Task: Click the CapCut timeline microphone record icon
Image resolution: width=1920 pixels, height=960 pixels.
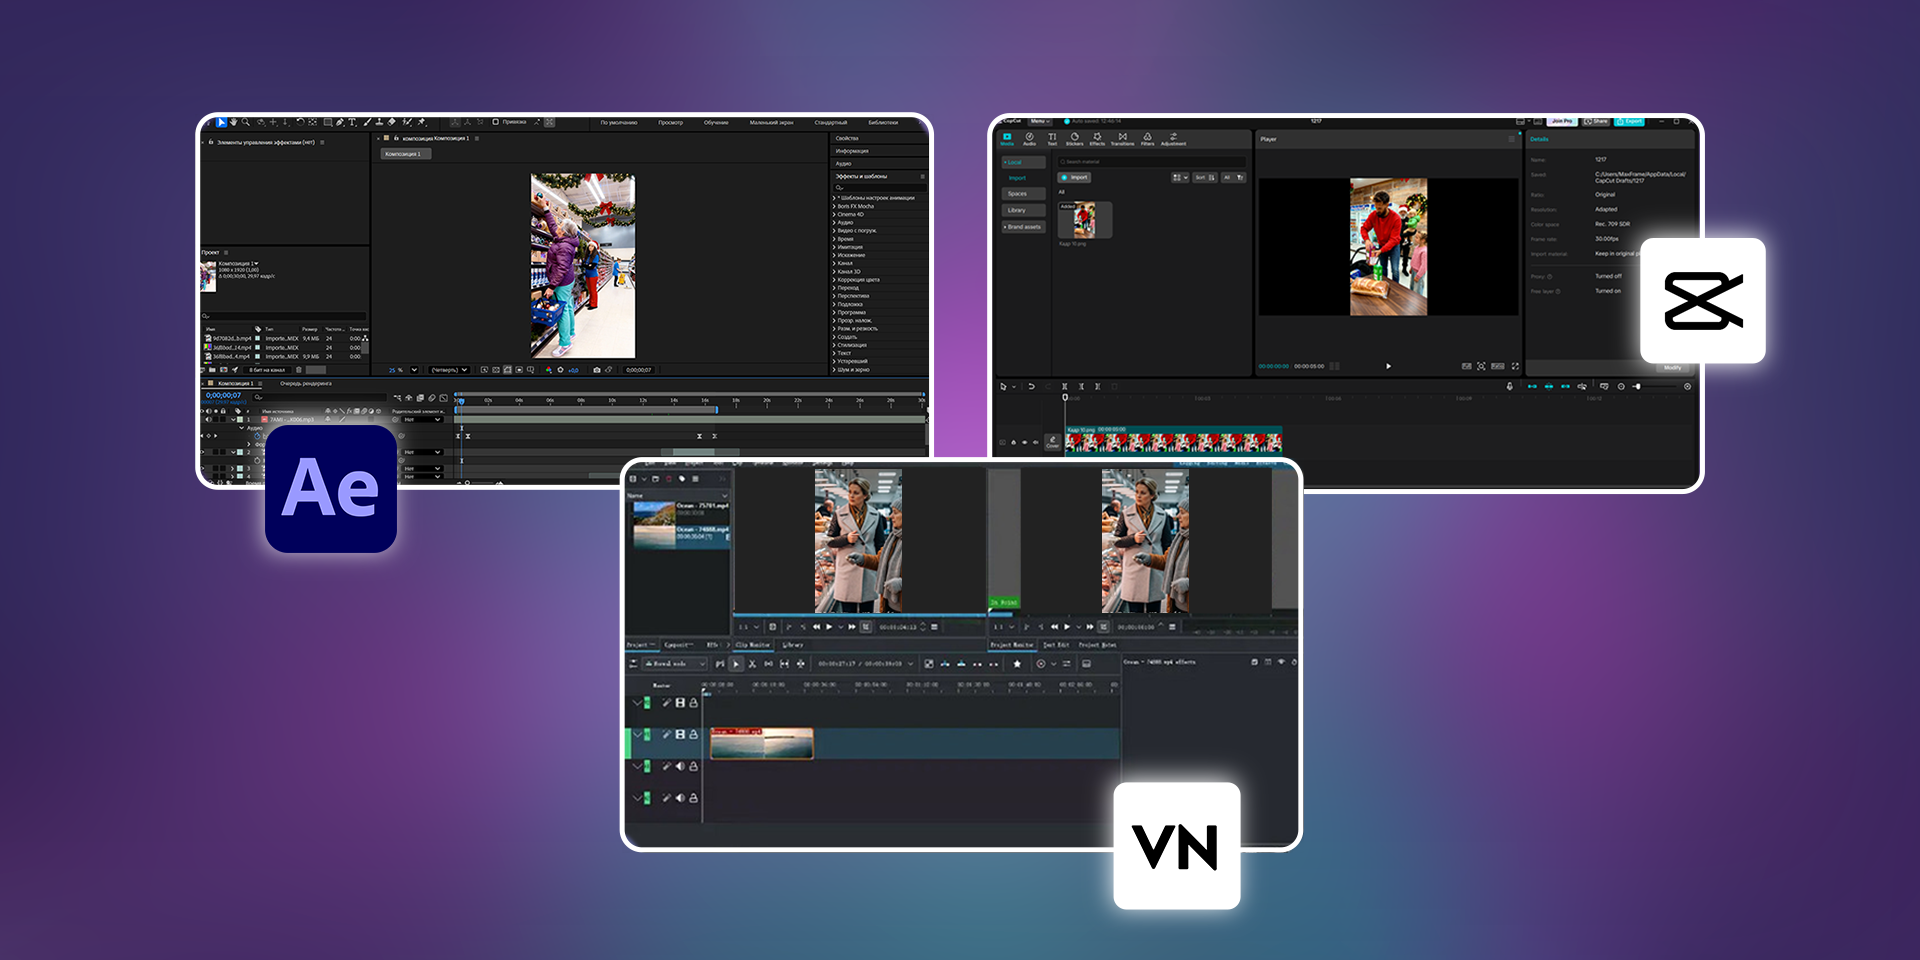Action: 1510,386
